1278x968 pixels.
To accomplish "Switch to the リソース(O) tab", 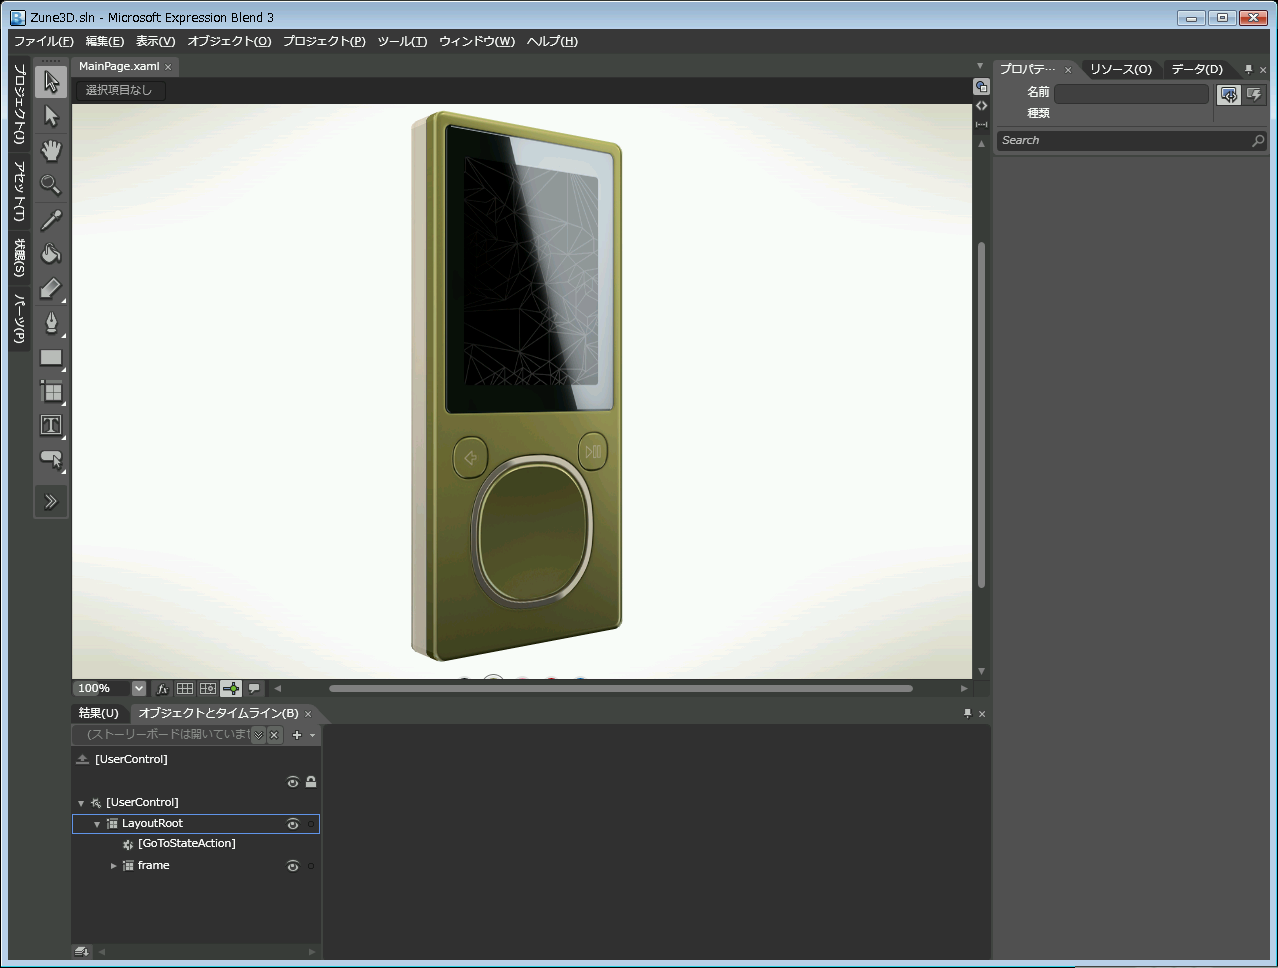I will pos(1120,69).
